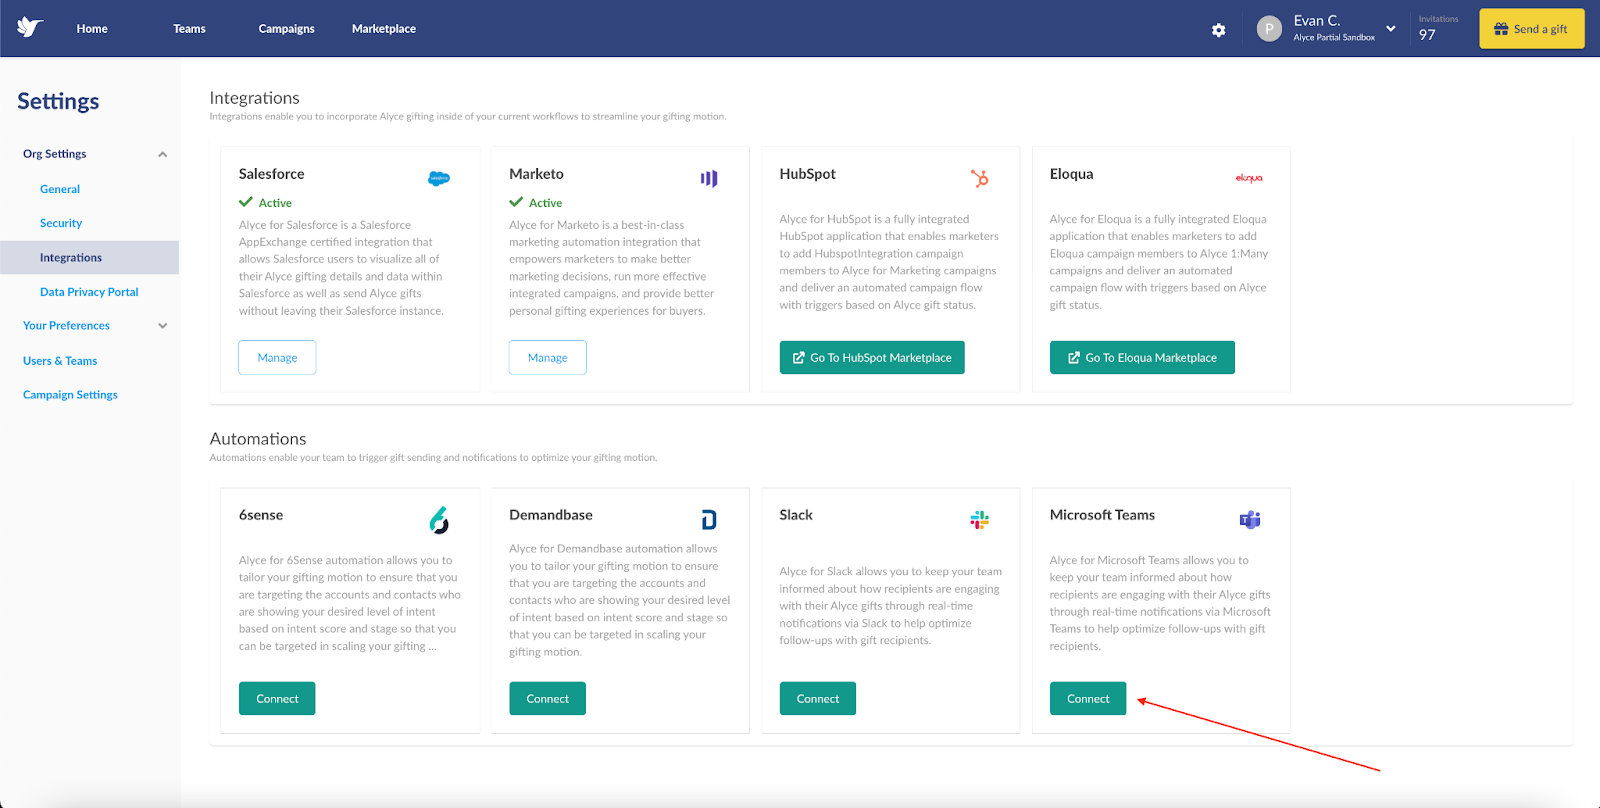Click the Alyce Partial Sandbox label
The height and width of the screenshot is (808, 1600).
pos(1334,38)
